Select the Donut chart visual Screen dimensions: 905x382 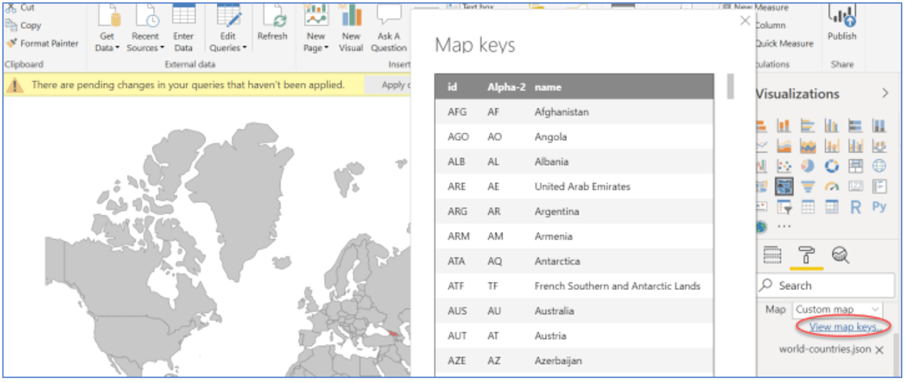[832, 166]
